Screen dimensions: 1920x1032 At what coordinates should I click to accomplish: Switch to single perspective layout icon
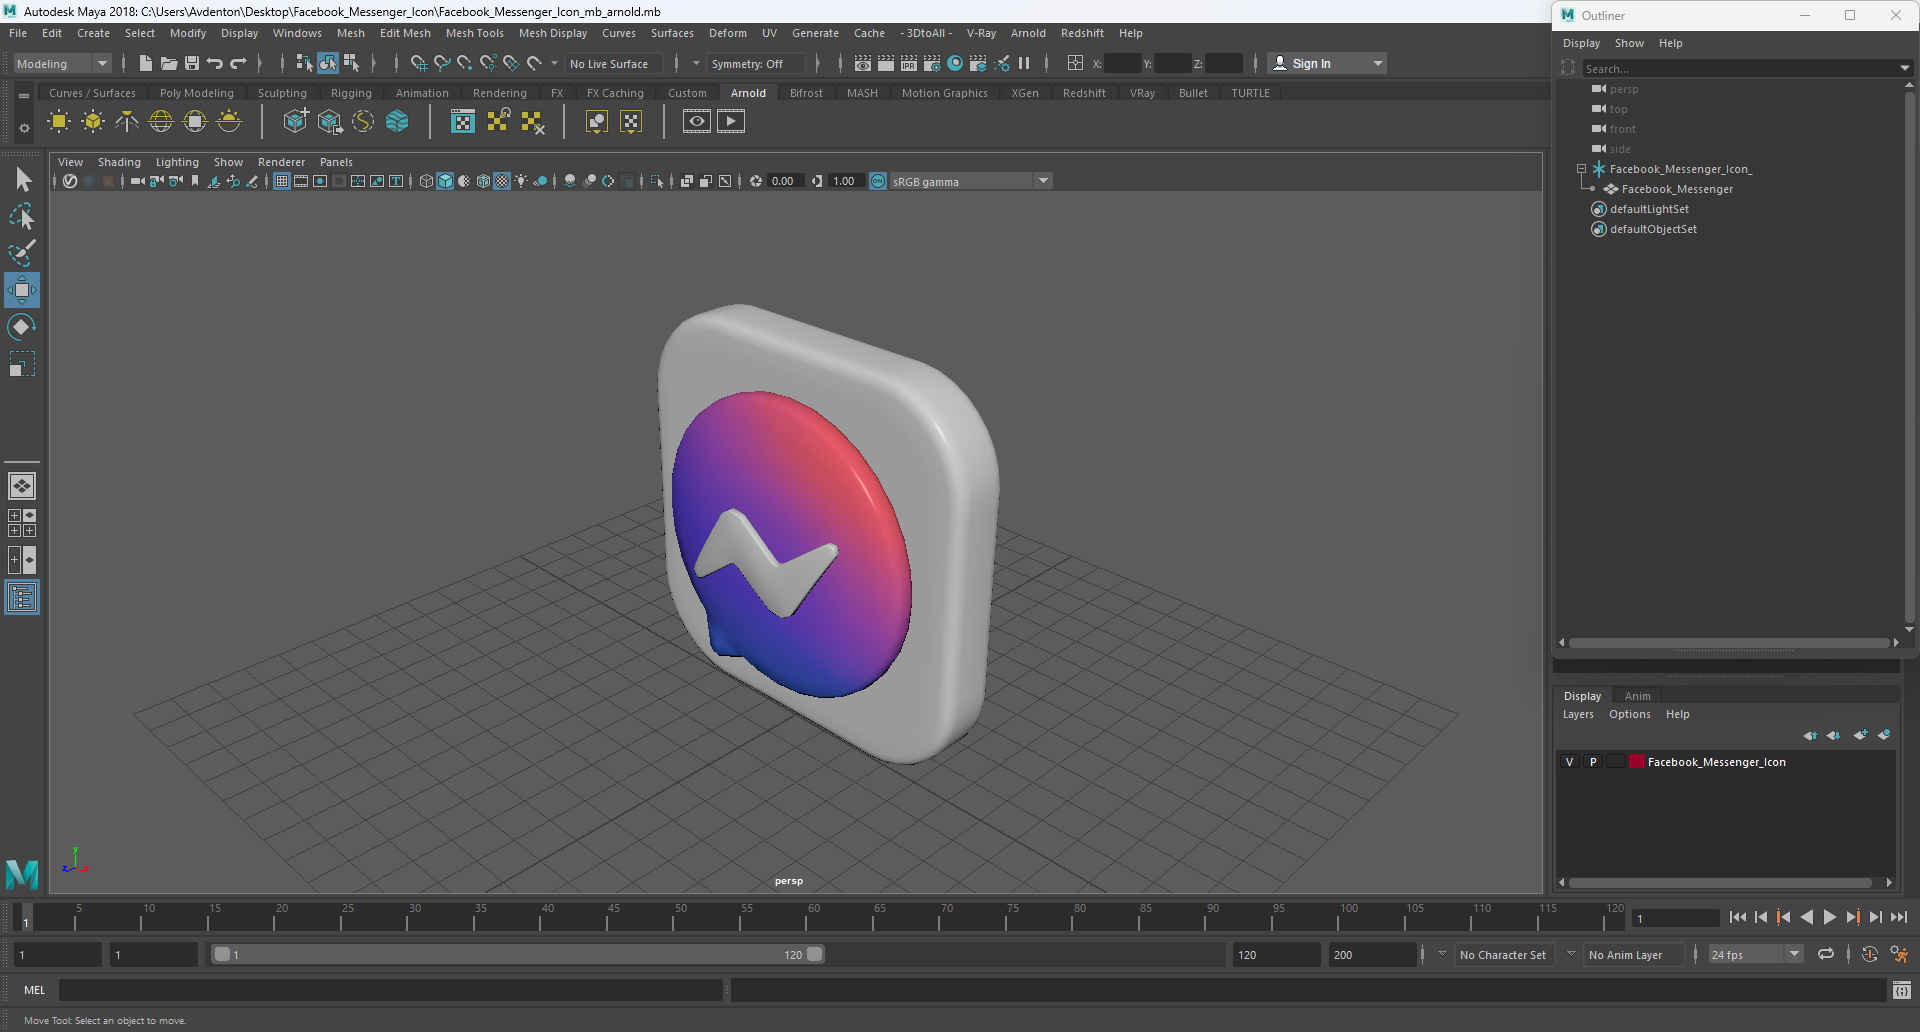pos(22,486)
